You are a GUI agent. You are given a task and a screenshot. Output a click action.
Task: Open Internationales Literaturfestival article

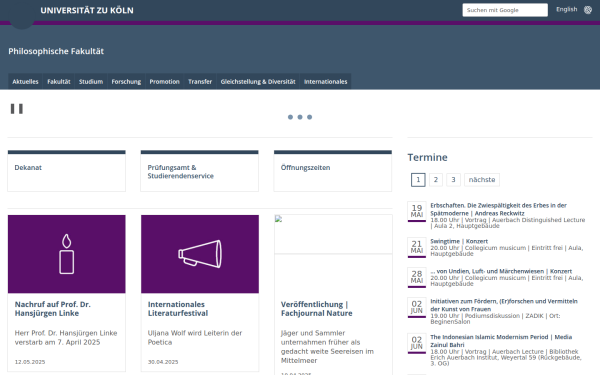pyautogui.click(x=178, y=309)
